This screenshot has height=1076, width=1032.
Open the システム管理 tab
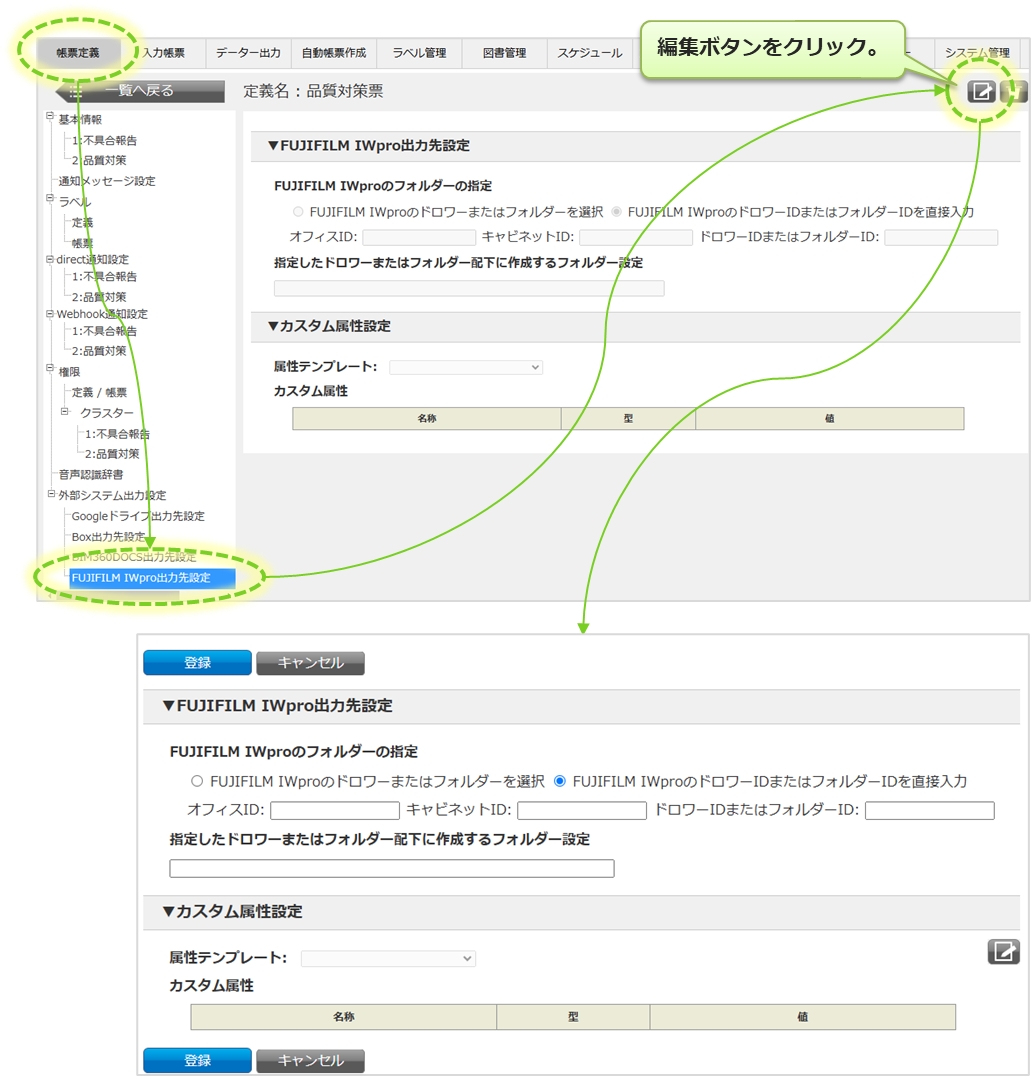pos(977,53)
